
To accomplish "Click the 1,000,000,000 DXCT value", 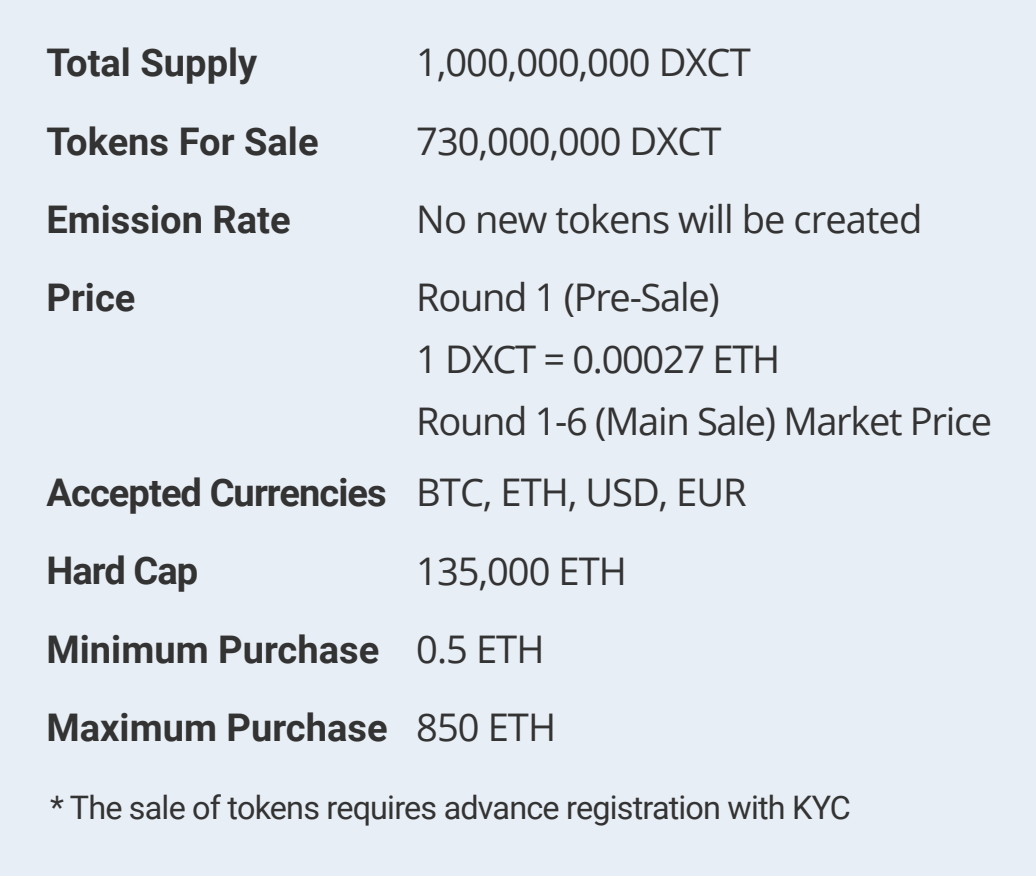I will coord(583,65).
